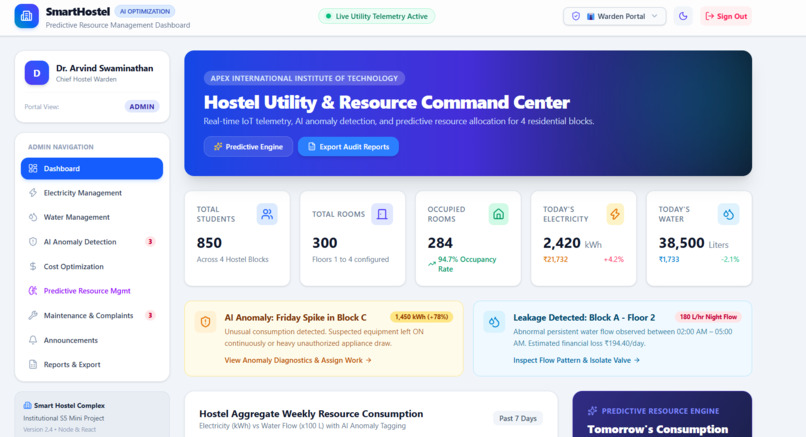Open the Reports & Export nav item
The width and height of the screenshot is (806, 437).
(x=92, y=365)
